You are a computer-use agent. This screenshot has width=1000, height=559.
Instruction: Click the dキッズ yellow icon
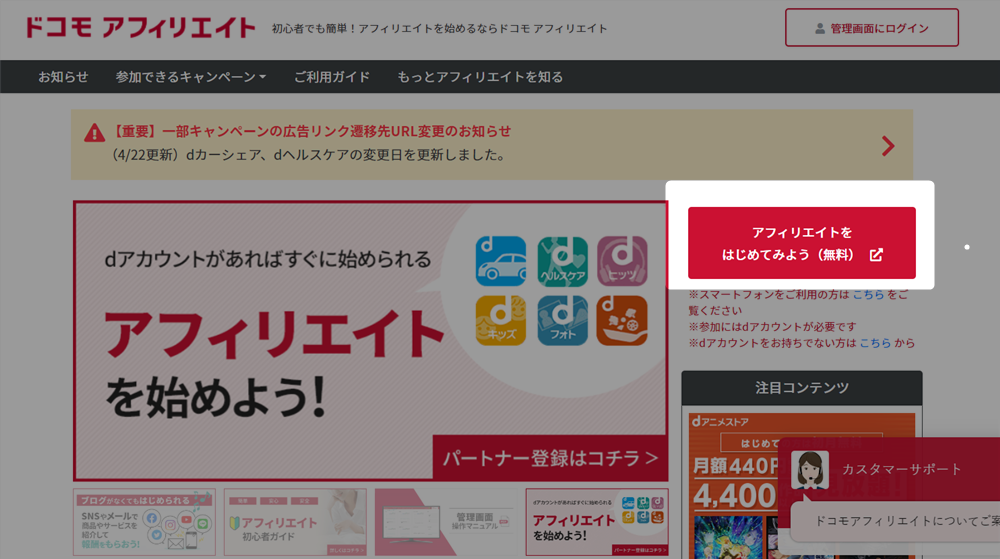pyautogui.click(x=501, y=320)
